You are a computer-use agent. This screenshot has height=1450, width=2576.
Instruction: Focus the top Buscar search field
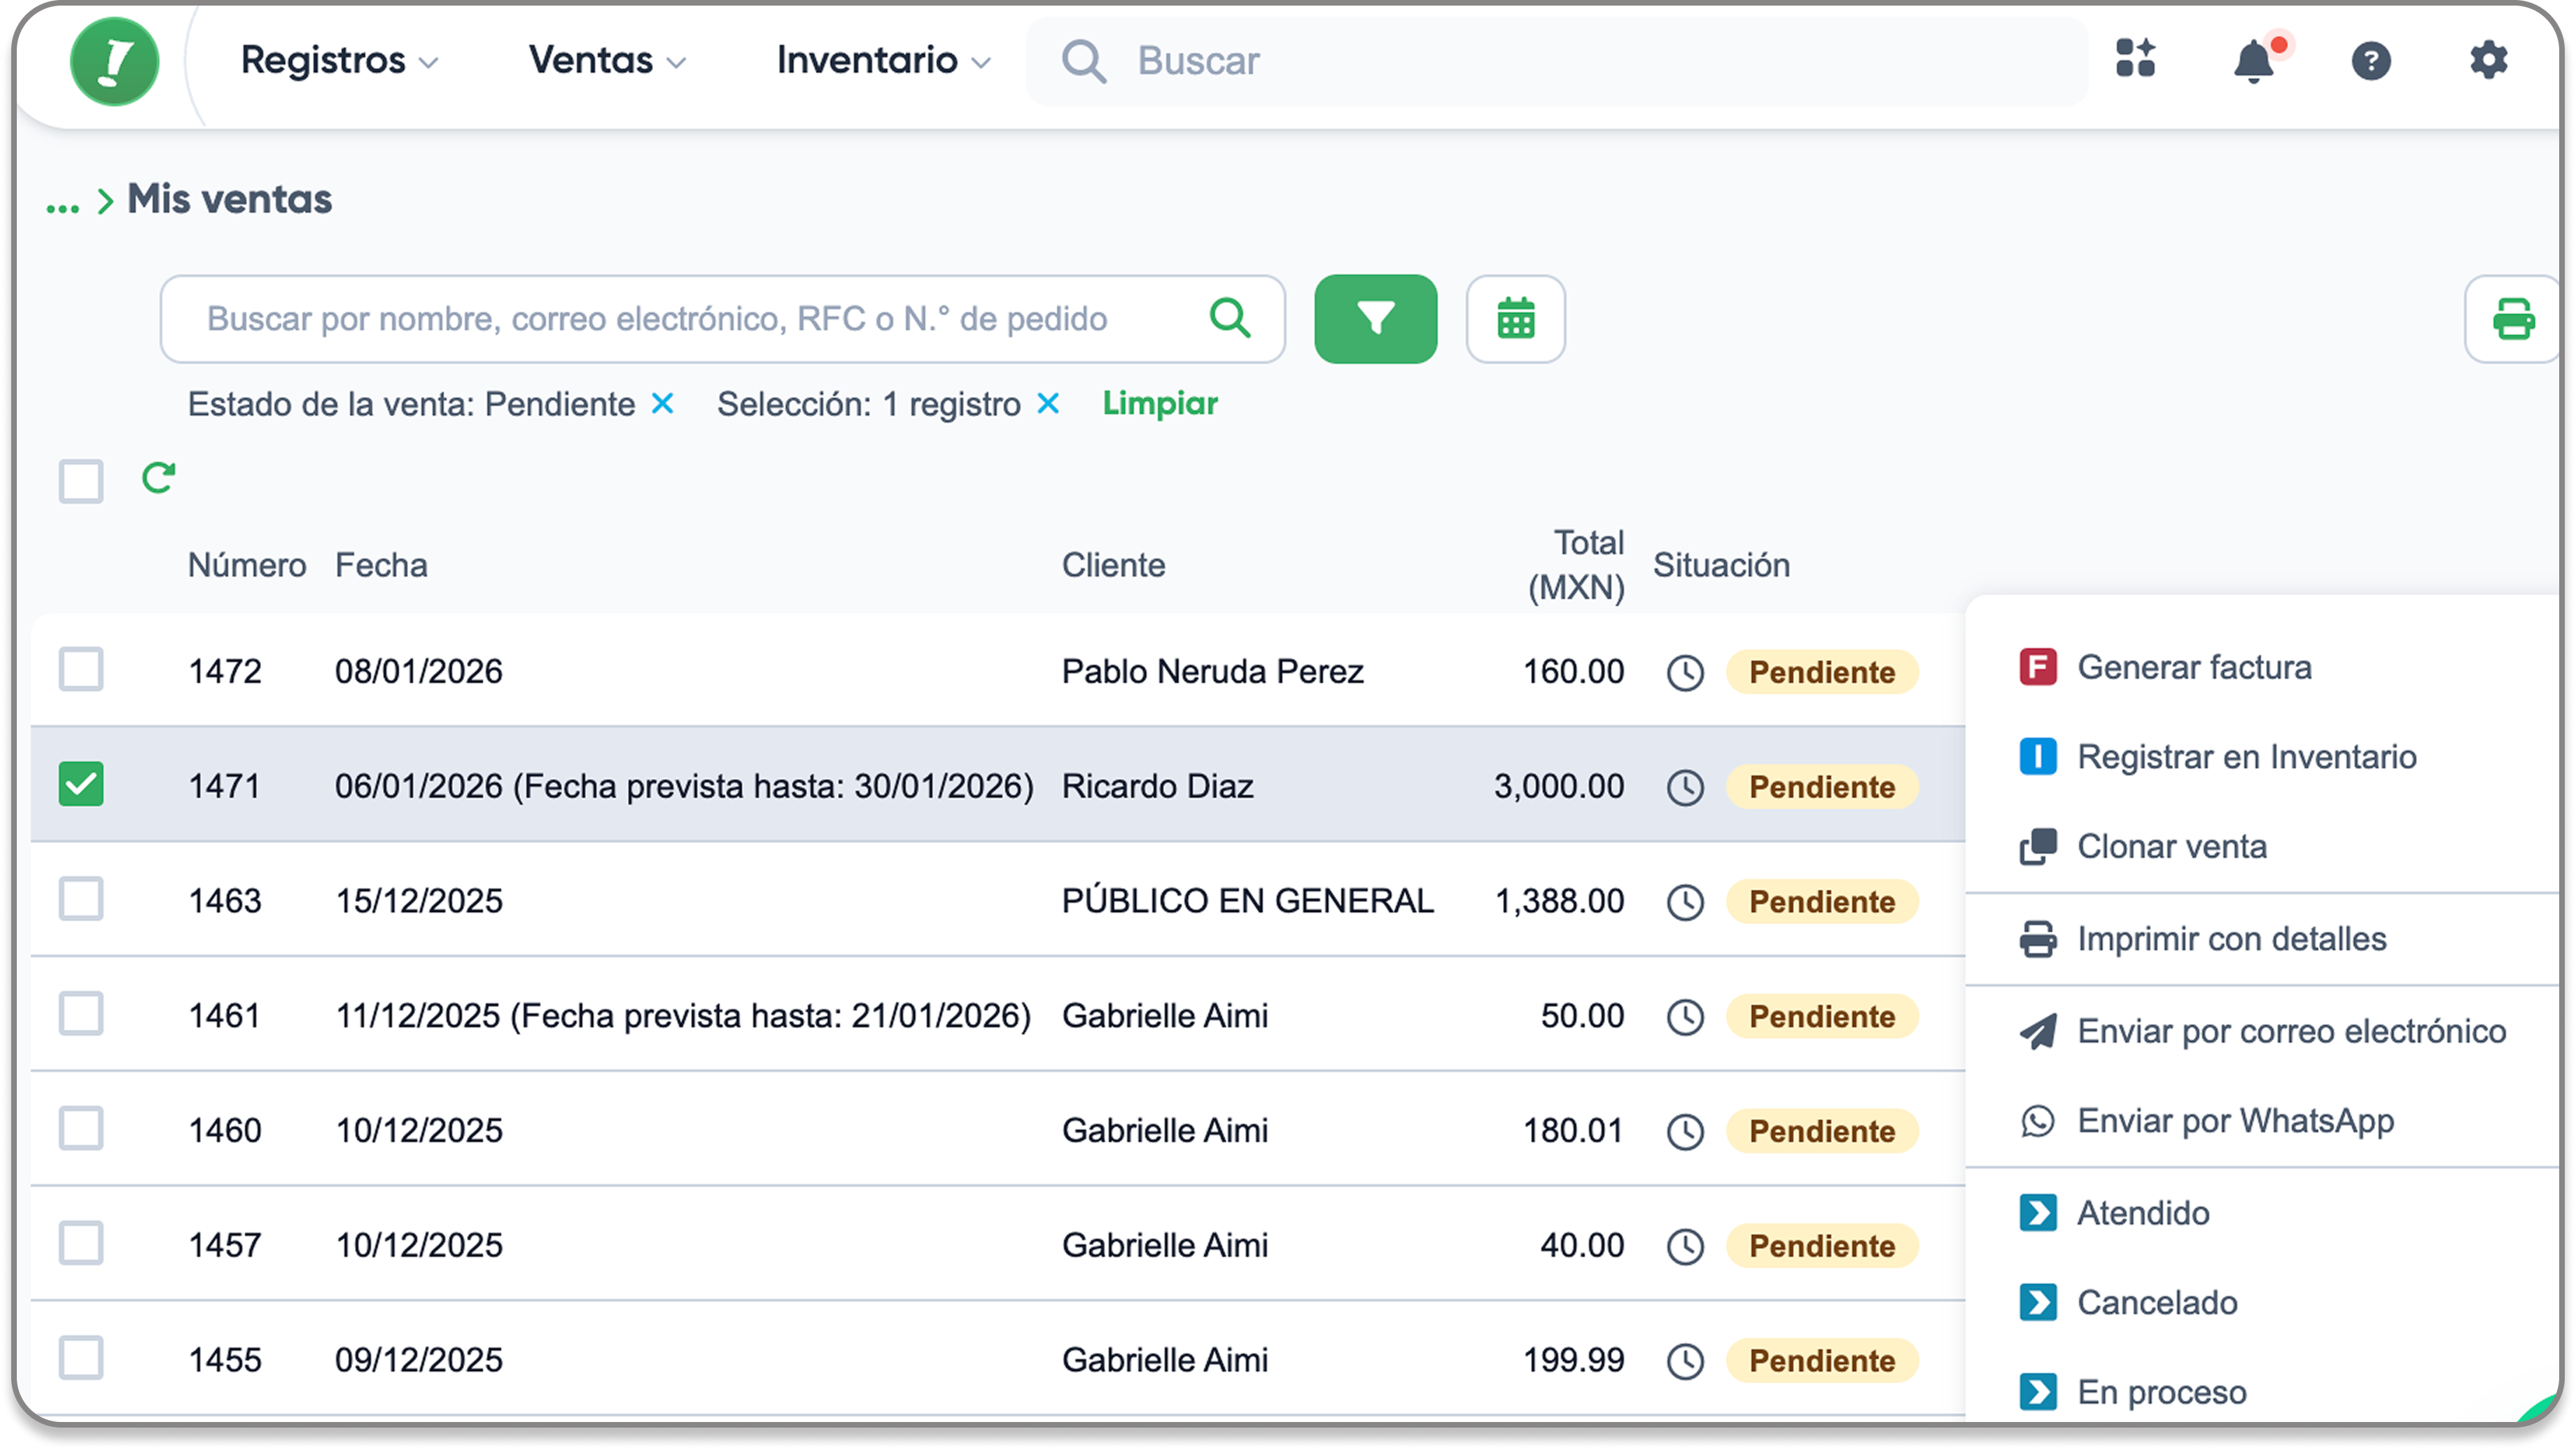click(x=1557, y=61)
